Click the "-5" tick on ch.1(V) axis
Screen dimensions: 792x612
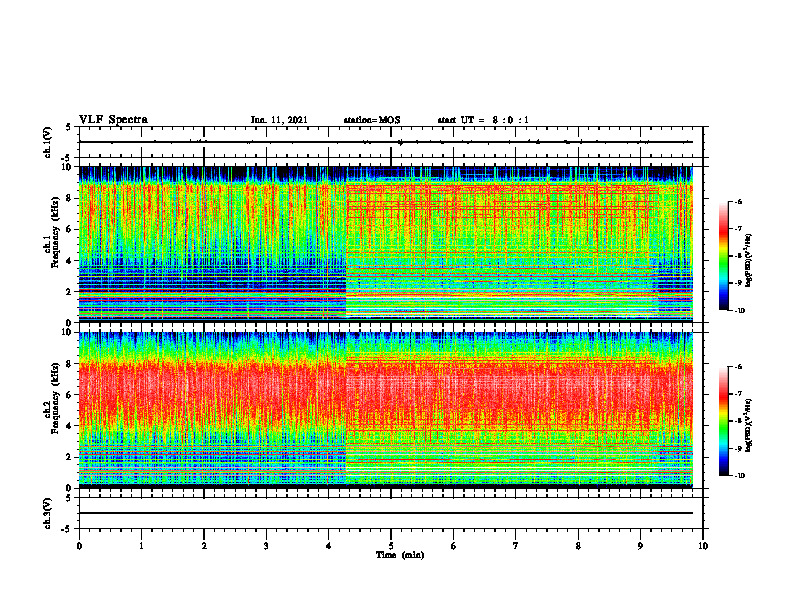(67, 158)
